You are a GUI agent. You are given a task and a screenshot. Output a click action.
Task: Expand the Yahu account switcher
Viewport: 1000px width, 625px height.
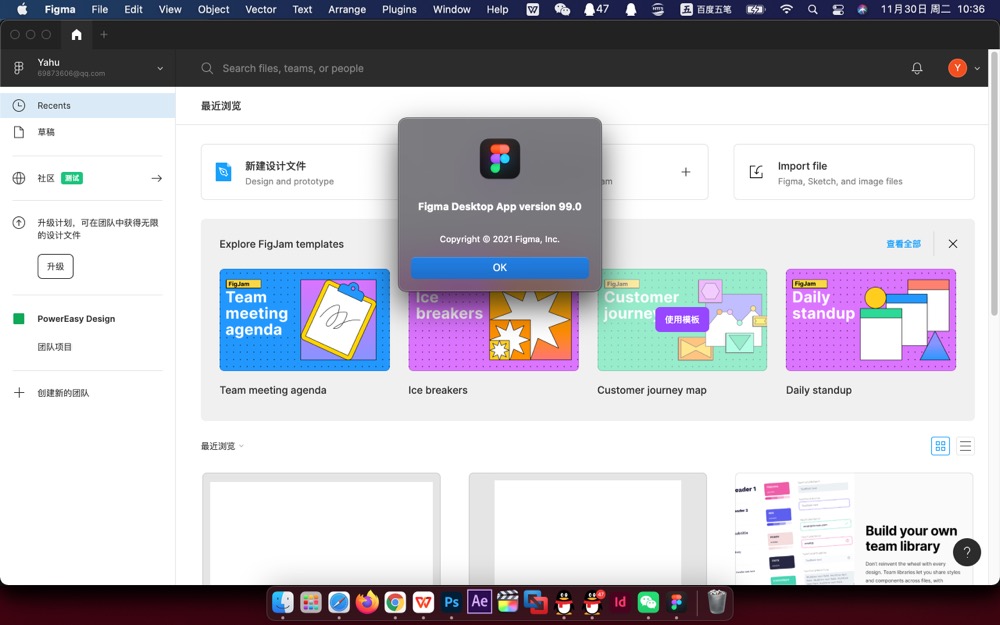click(x=160, y=69)
